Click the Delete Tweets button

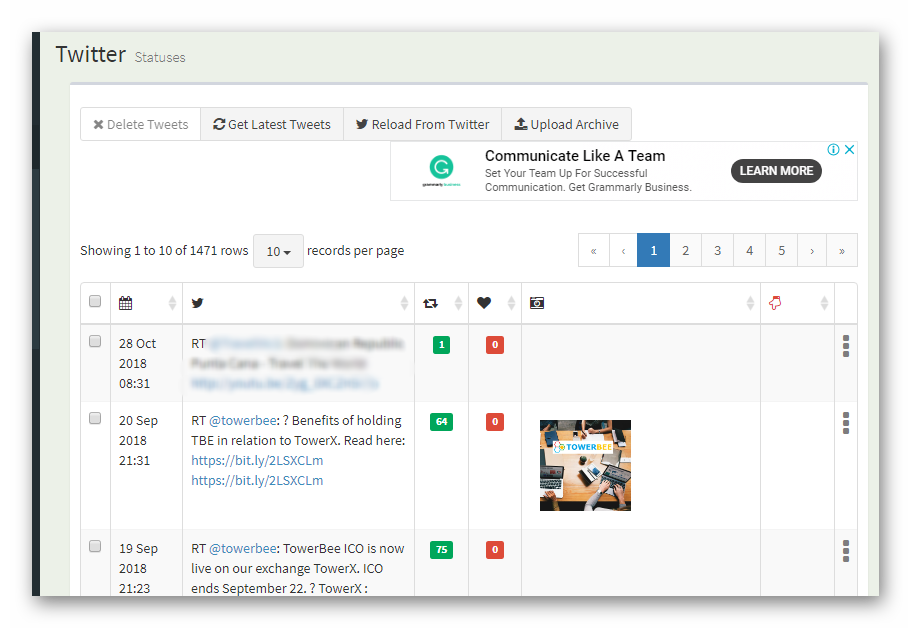141,124
